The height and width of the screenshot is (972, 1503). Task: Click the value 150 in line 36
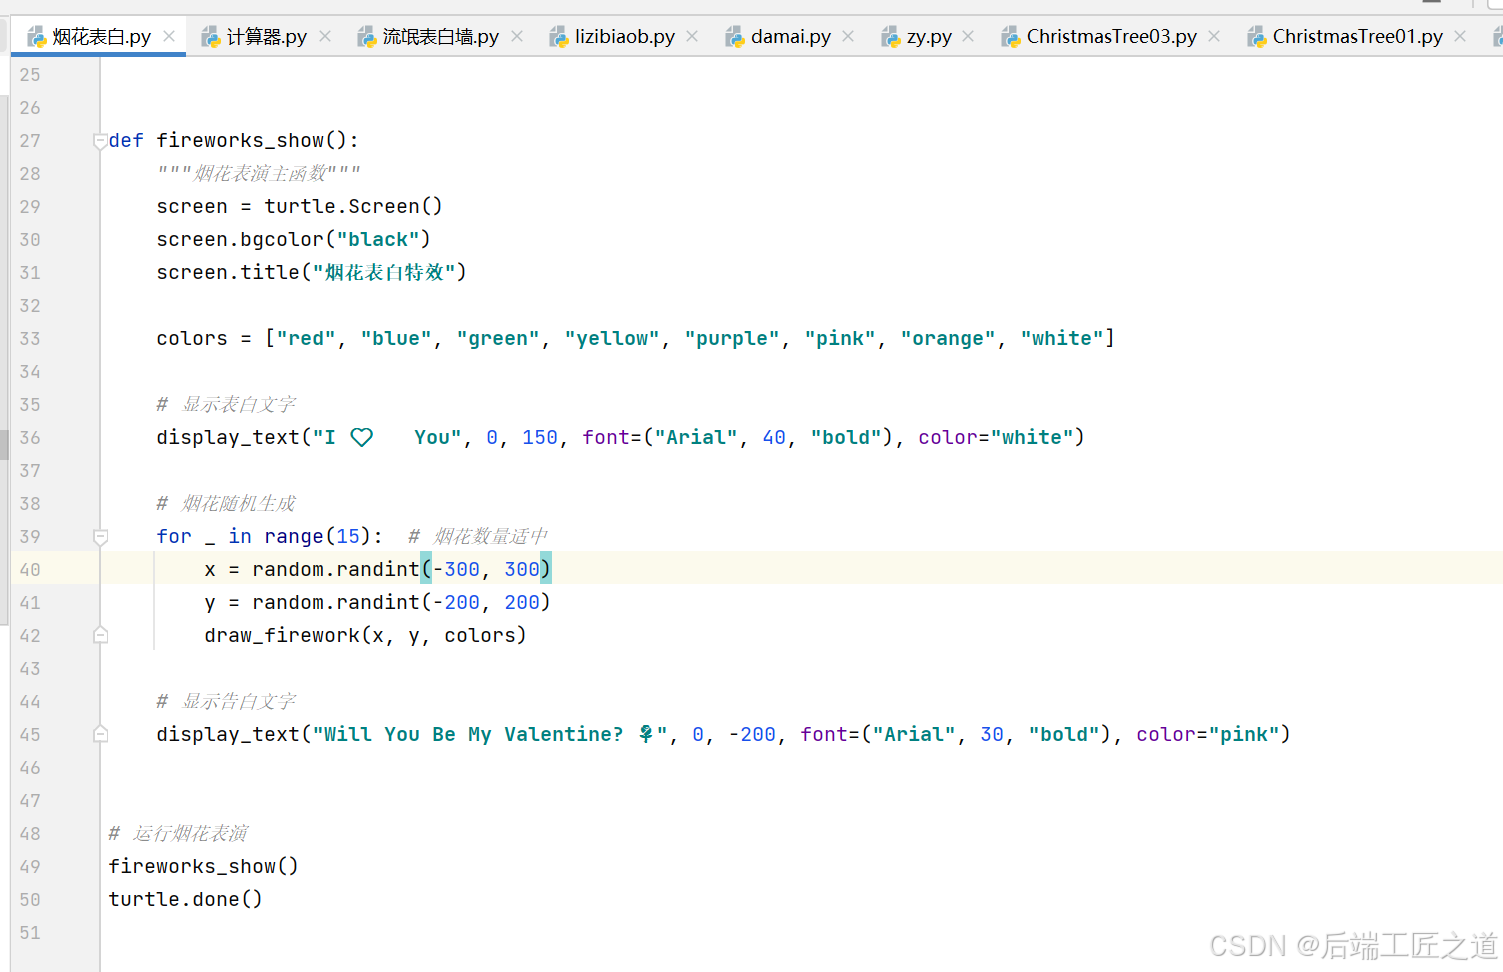pyautogui.click(x=540, y=438)
